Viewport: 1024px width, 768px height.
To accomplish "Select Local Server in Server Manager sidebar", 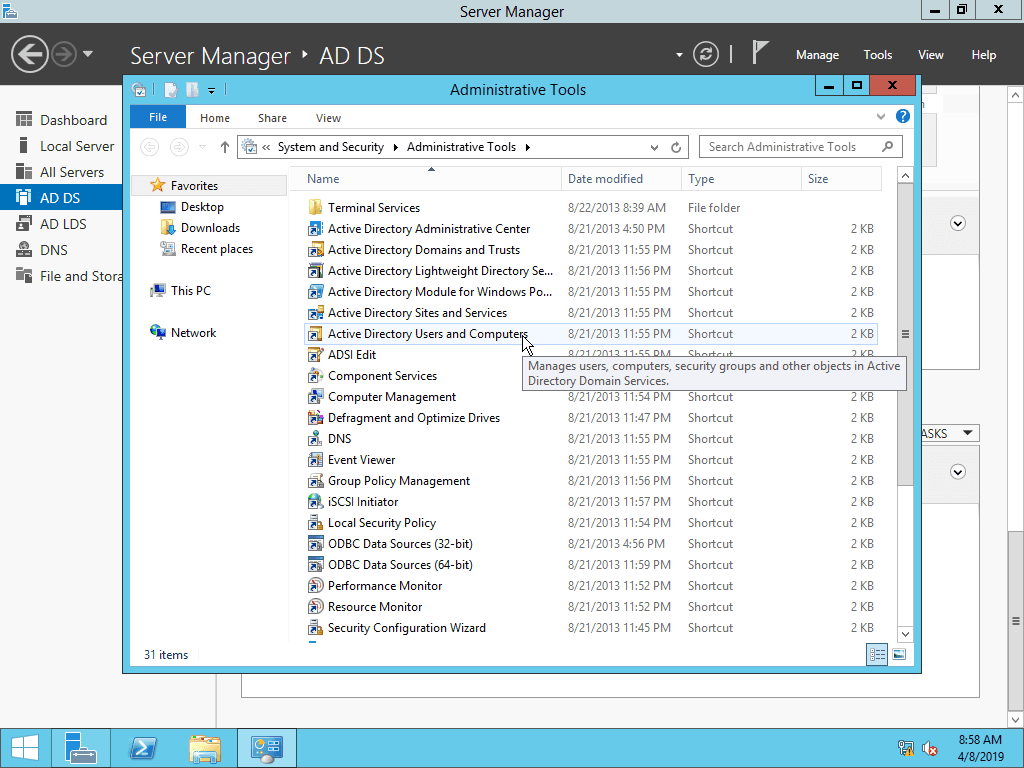I will [61, 146].
